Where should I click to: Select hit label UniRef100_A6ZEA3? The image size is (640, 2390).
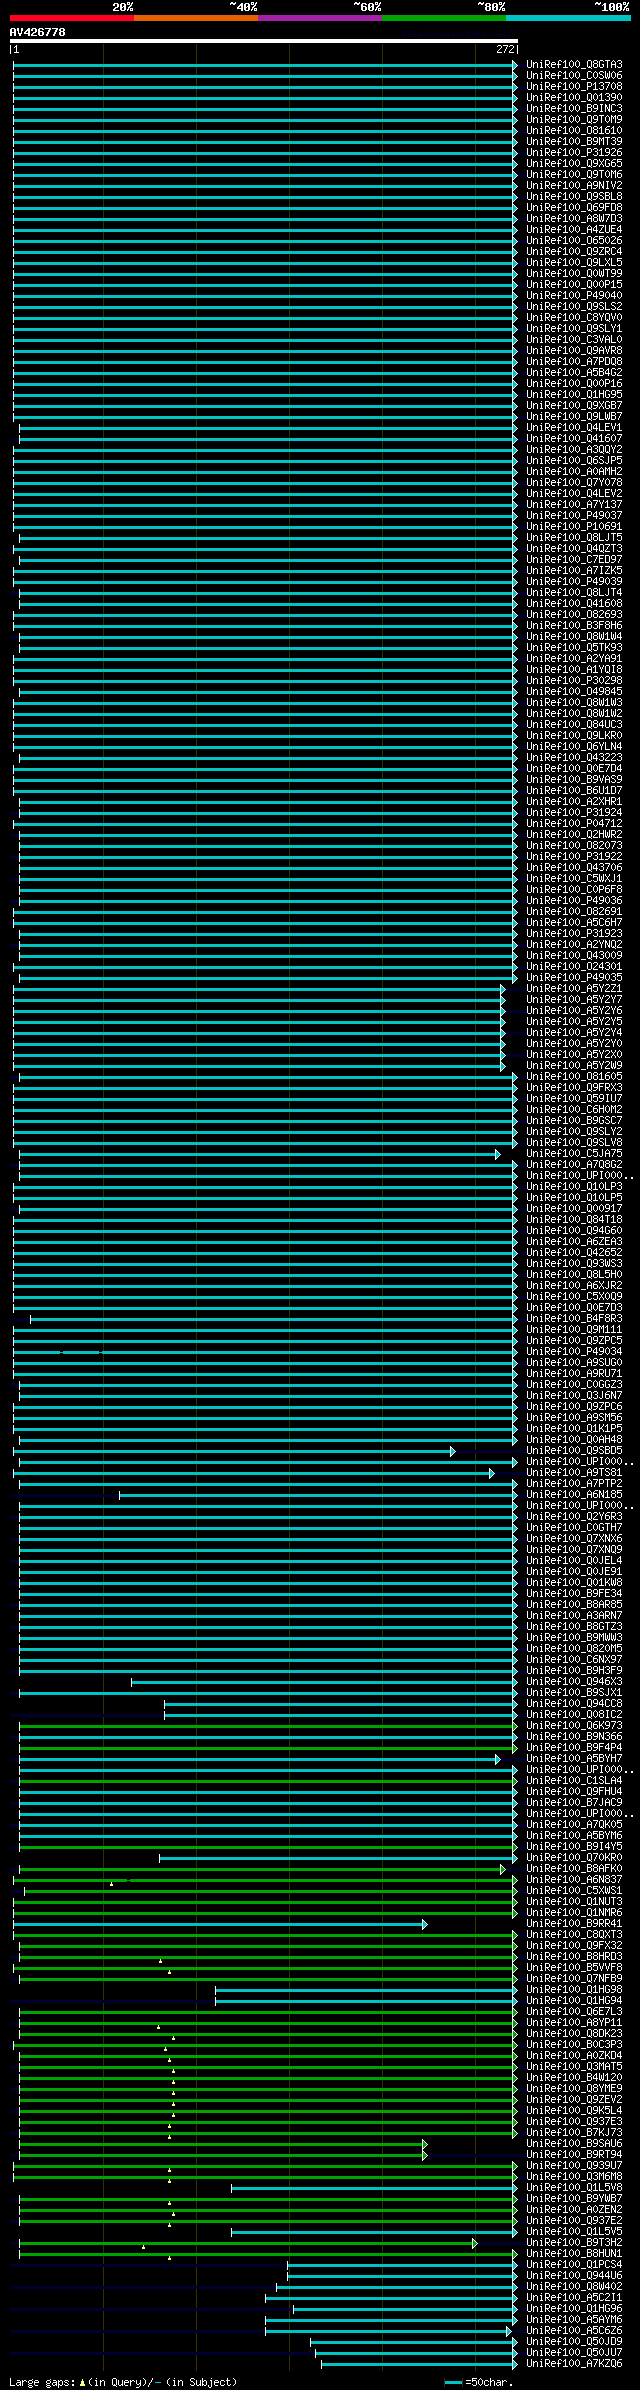(x=574, y=1242)
